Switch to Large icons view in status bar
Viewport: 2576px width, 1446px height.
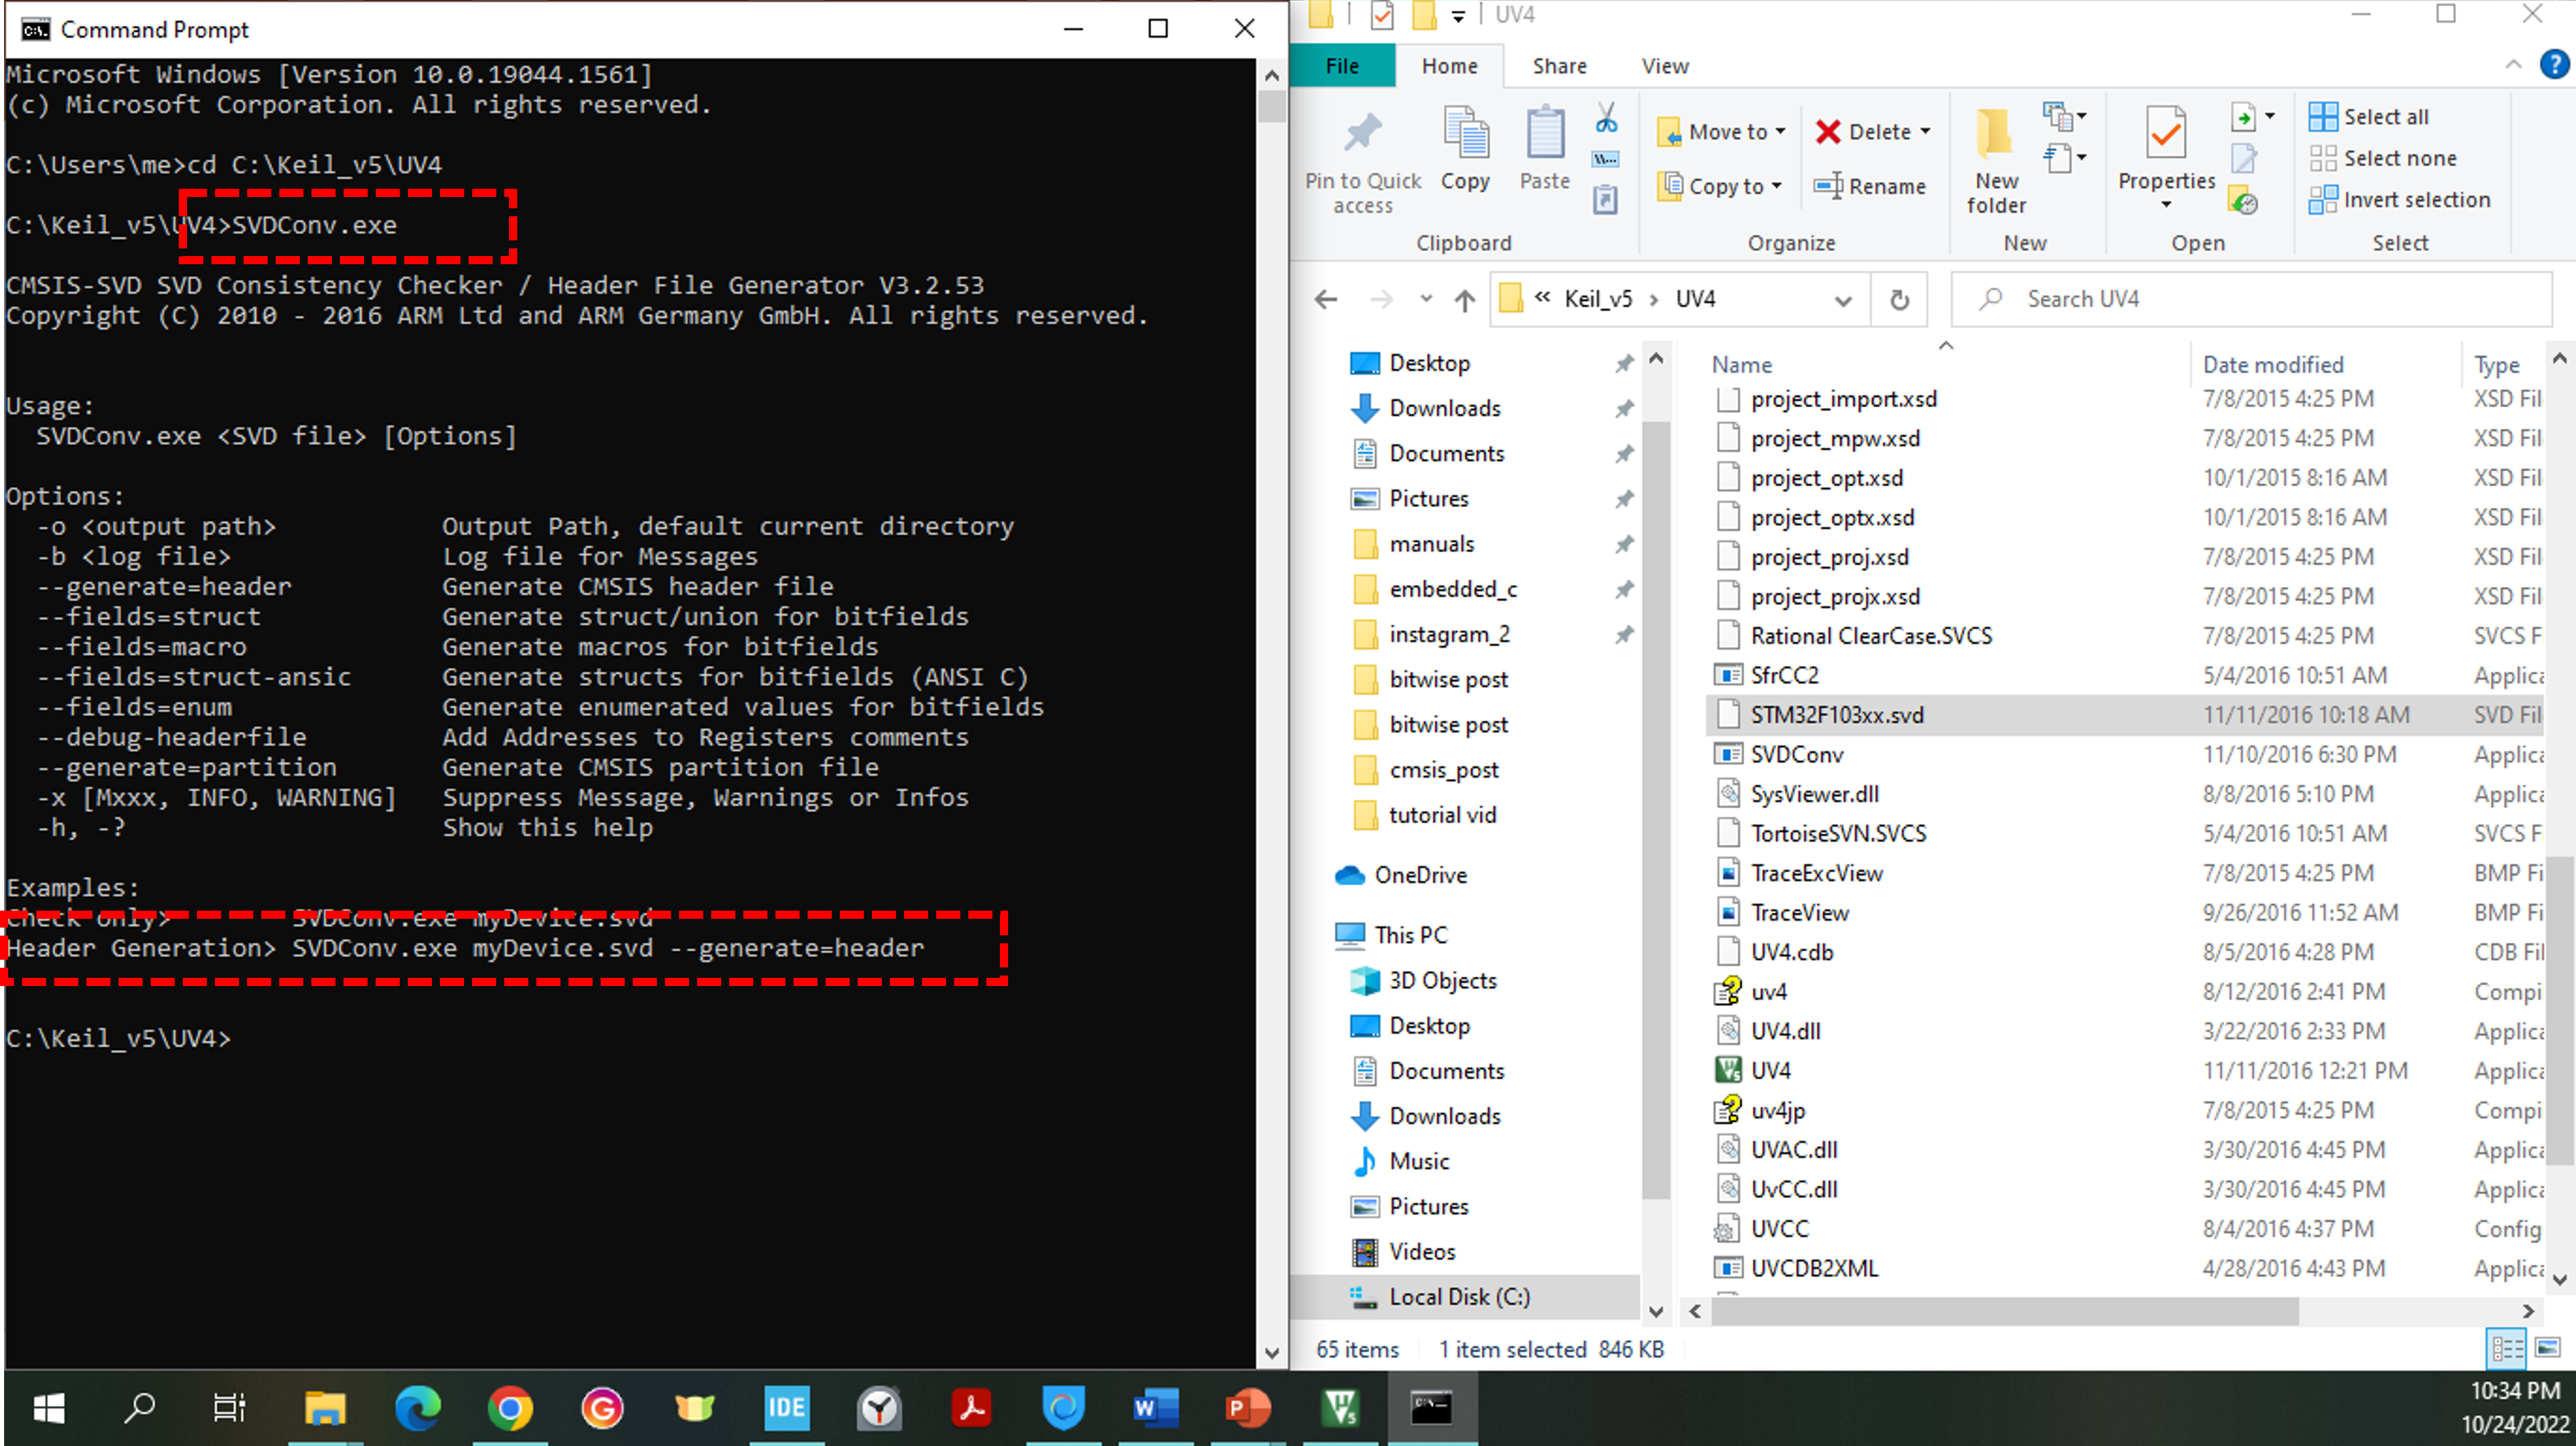[x=2547, y=1349]
